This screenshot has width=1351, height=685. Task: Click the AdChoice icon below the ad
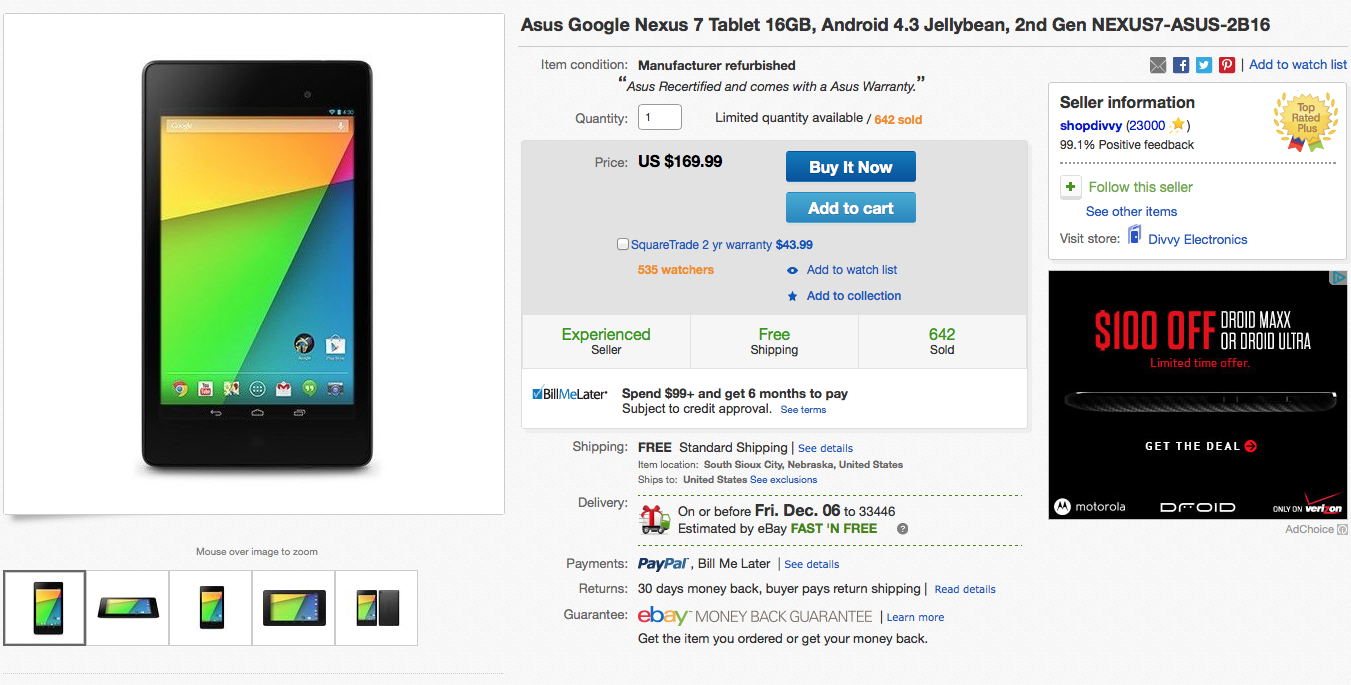[x=1343, y=529]
